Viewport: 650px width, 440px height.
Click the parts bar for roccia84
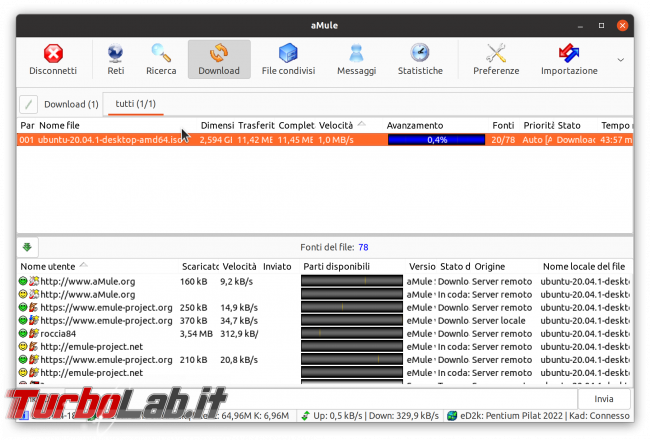[x=352, y=333]
